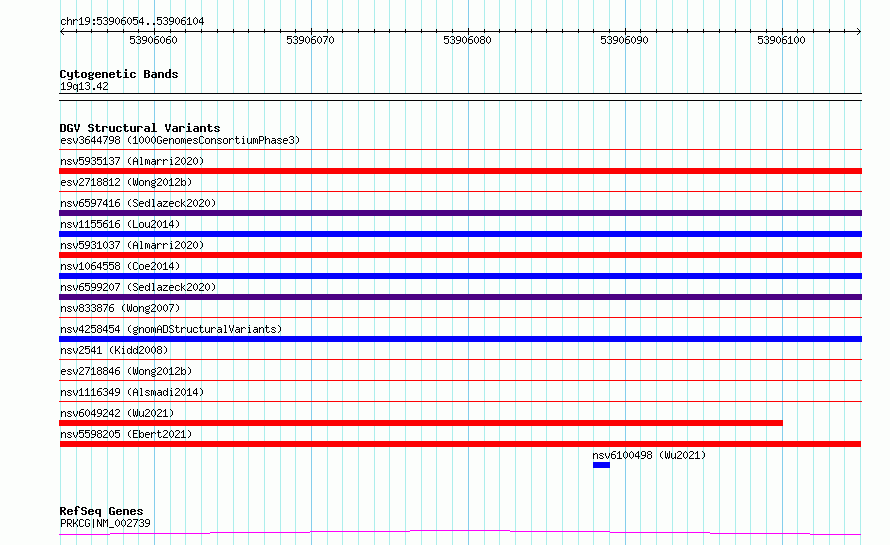This screenshot has width=890, height=545.
Task: Click ruler position 53906070
Action: (310, 40)
